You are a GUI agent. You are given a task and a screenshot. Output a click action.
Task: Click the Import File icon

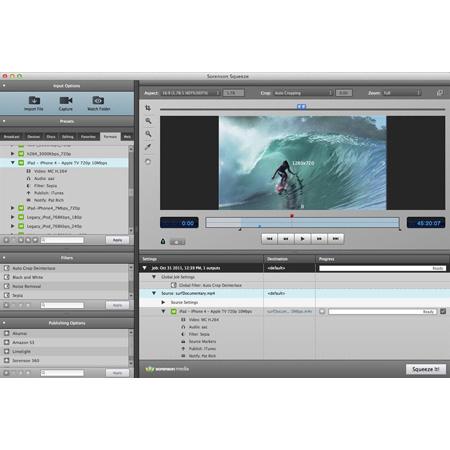click(34, 100)
